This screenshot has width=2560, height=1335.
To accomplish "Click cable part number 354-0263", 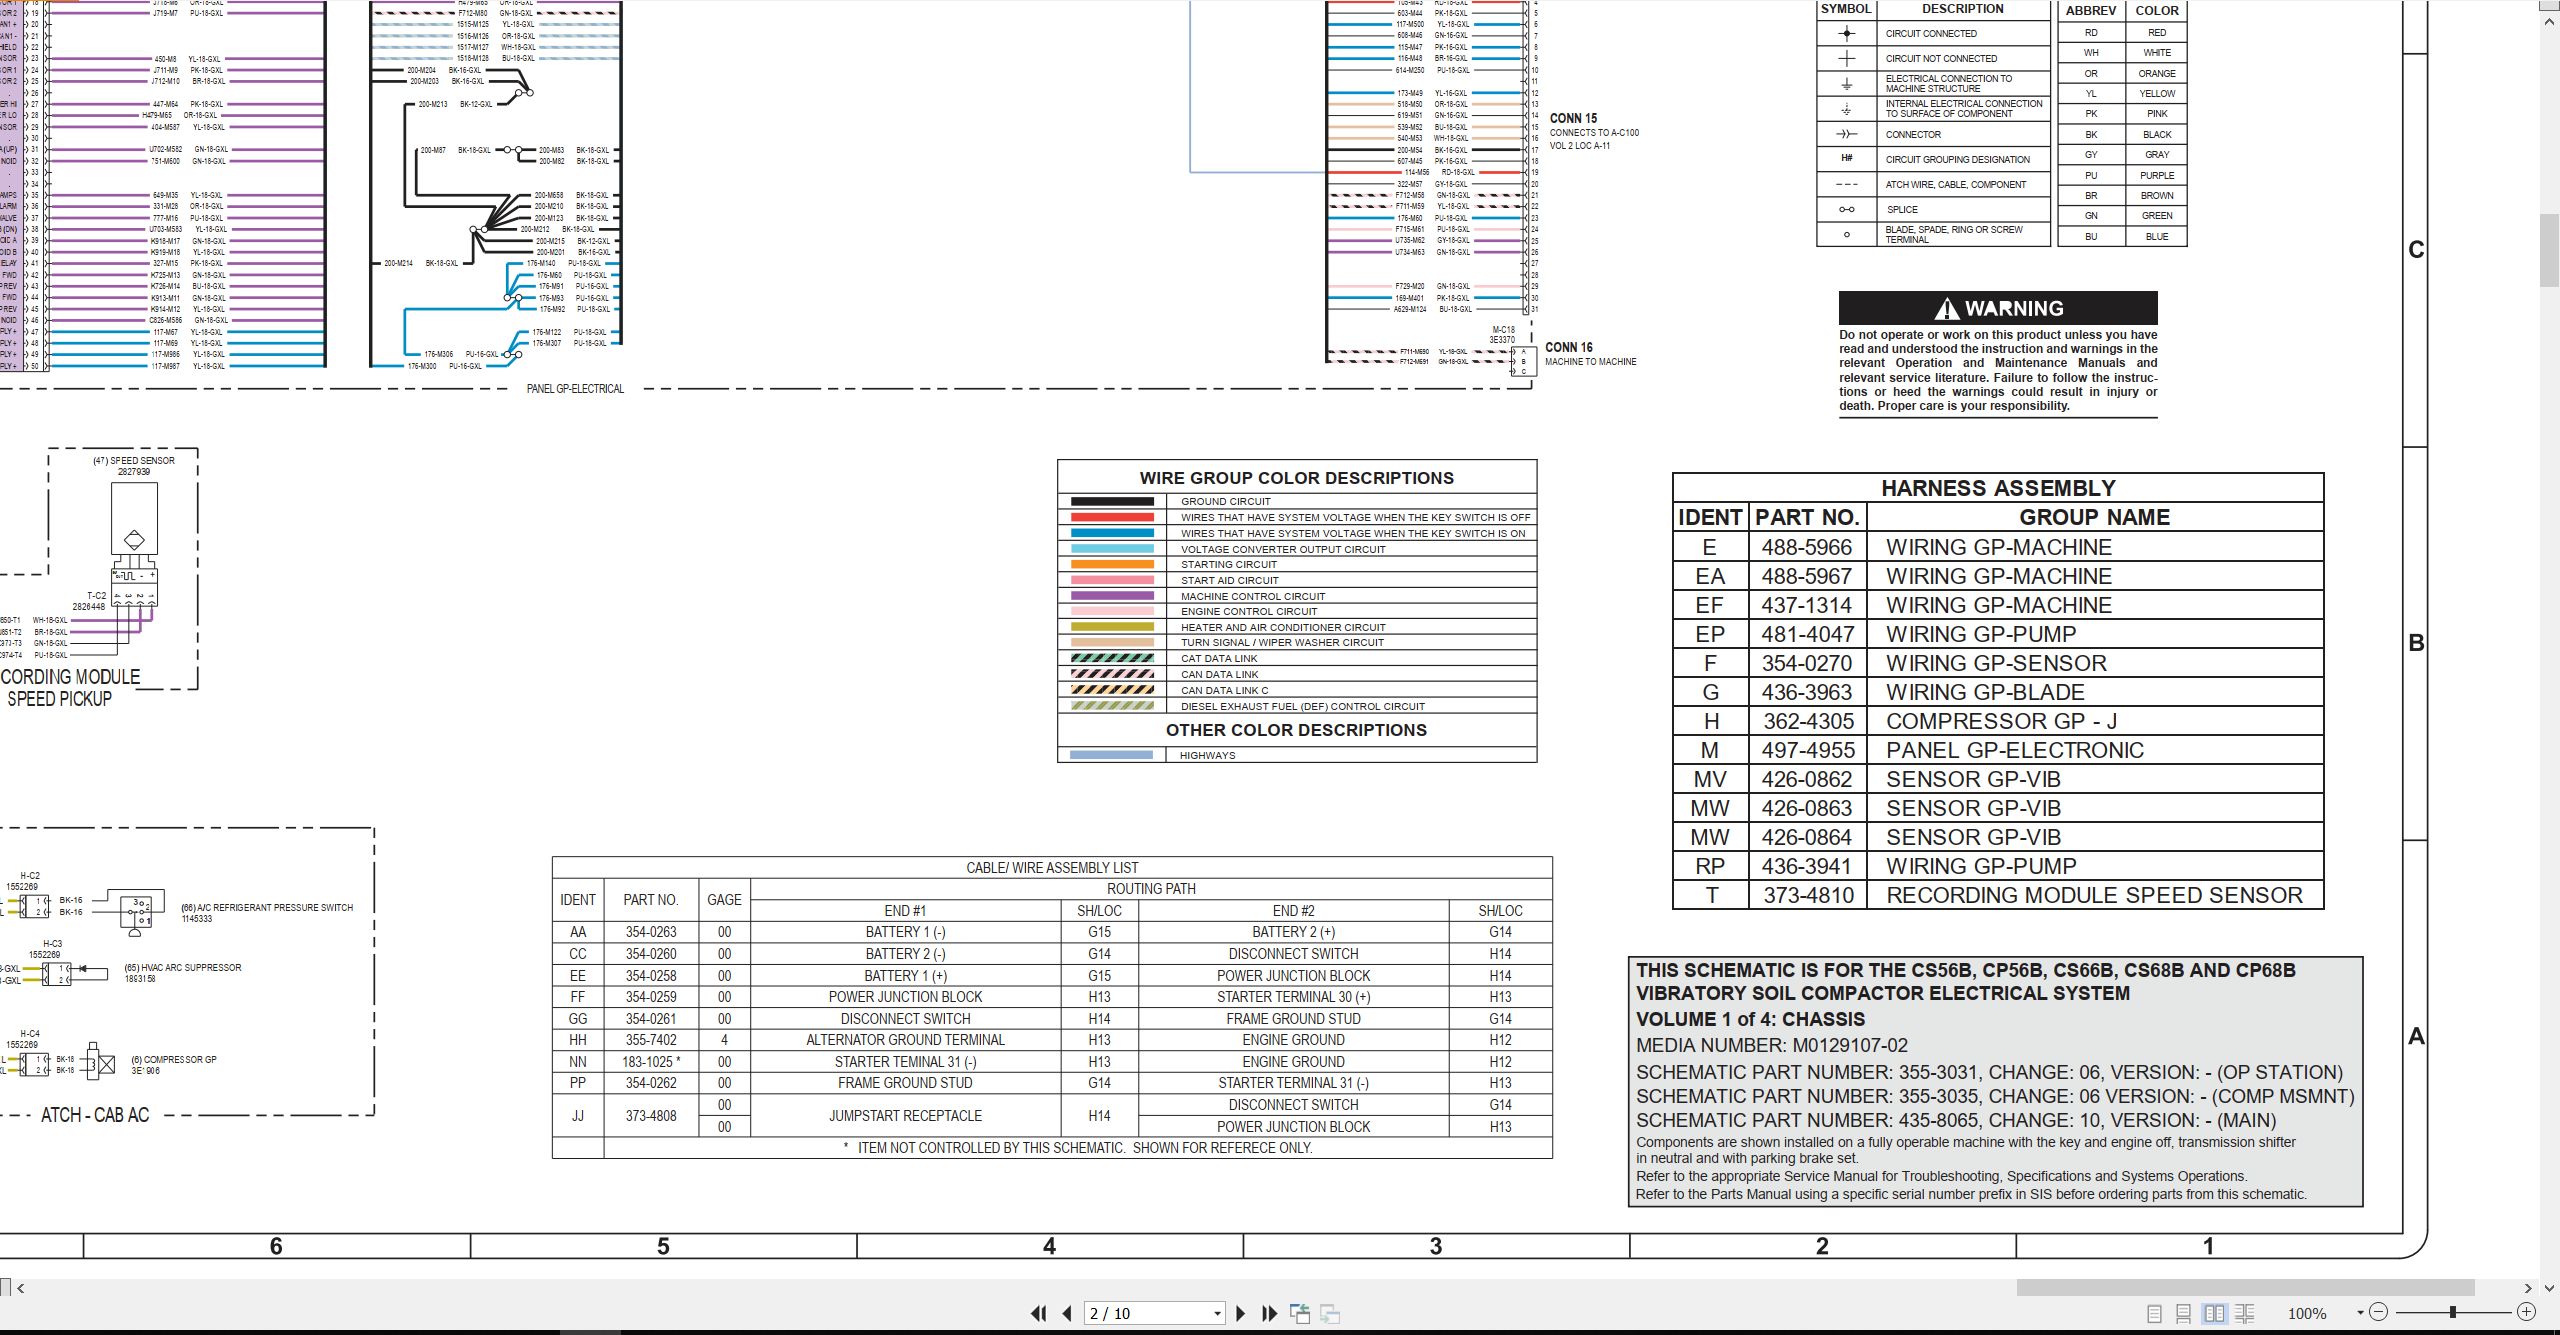I will coord(651,932).
